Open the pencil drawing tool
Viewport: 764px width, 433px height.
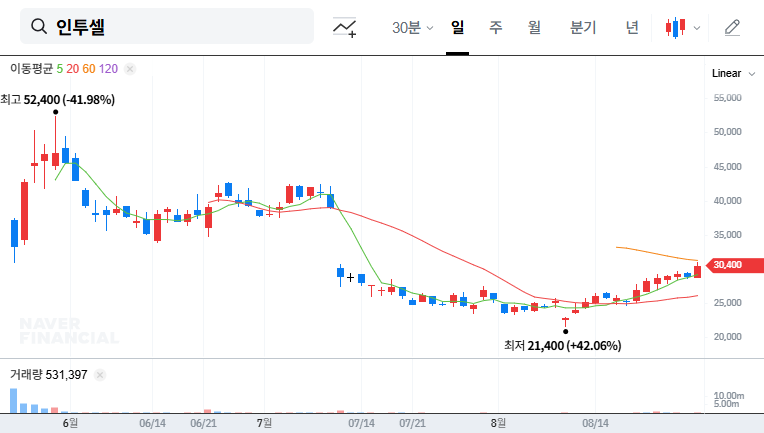[732, 28]
